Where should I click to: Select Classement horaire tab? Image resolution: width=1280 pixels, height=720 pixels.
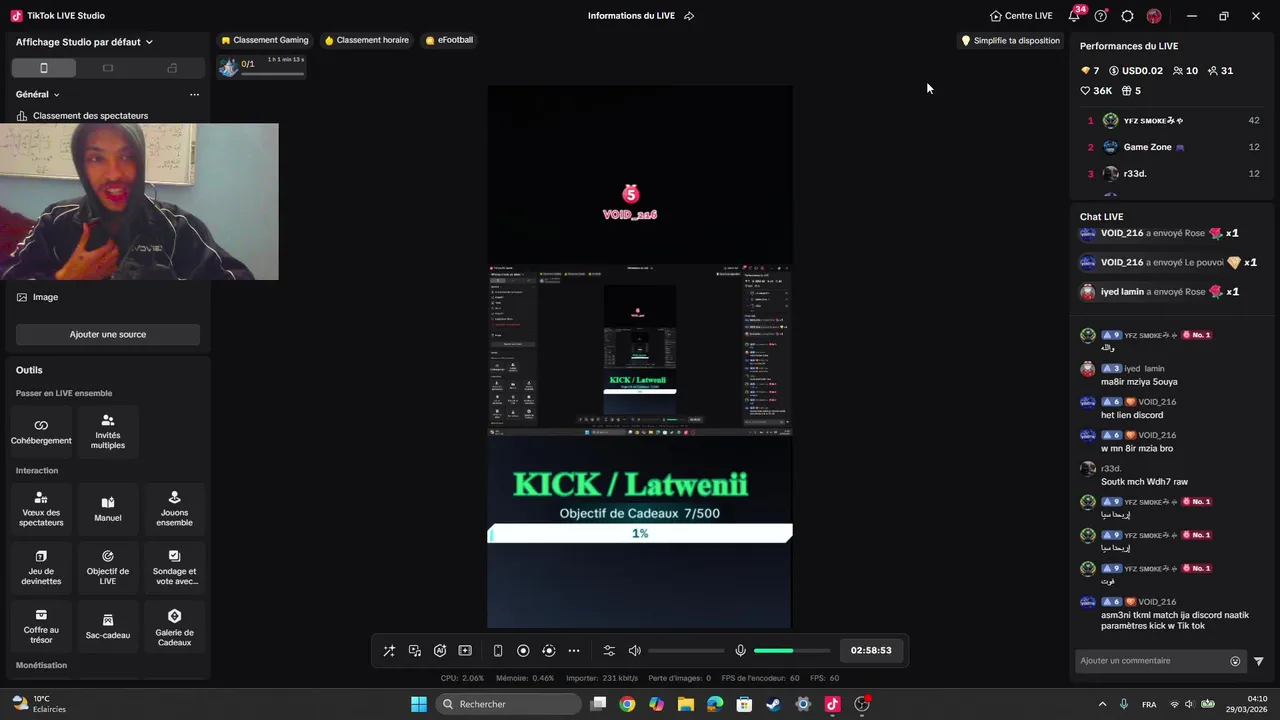pyautogui.click(x=367, y=40)
